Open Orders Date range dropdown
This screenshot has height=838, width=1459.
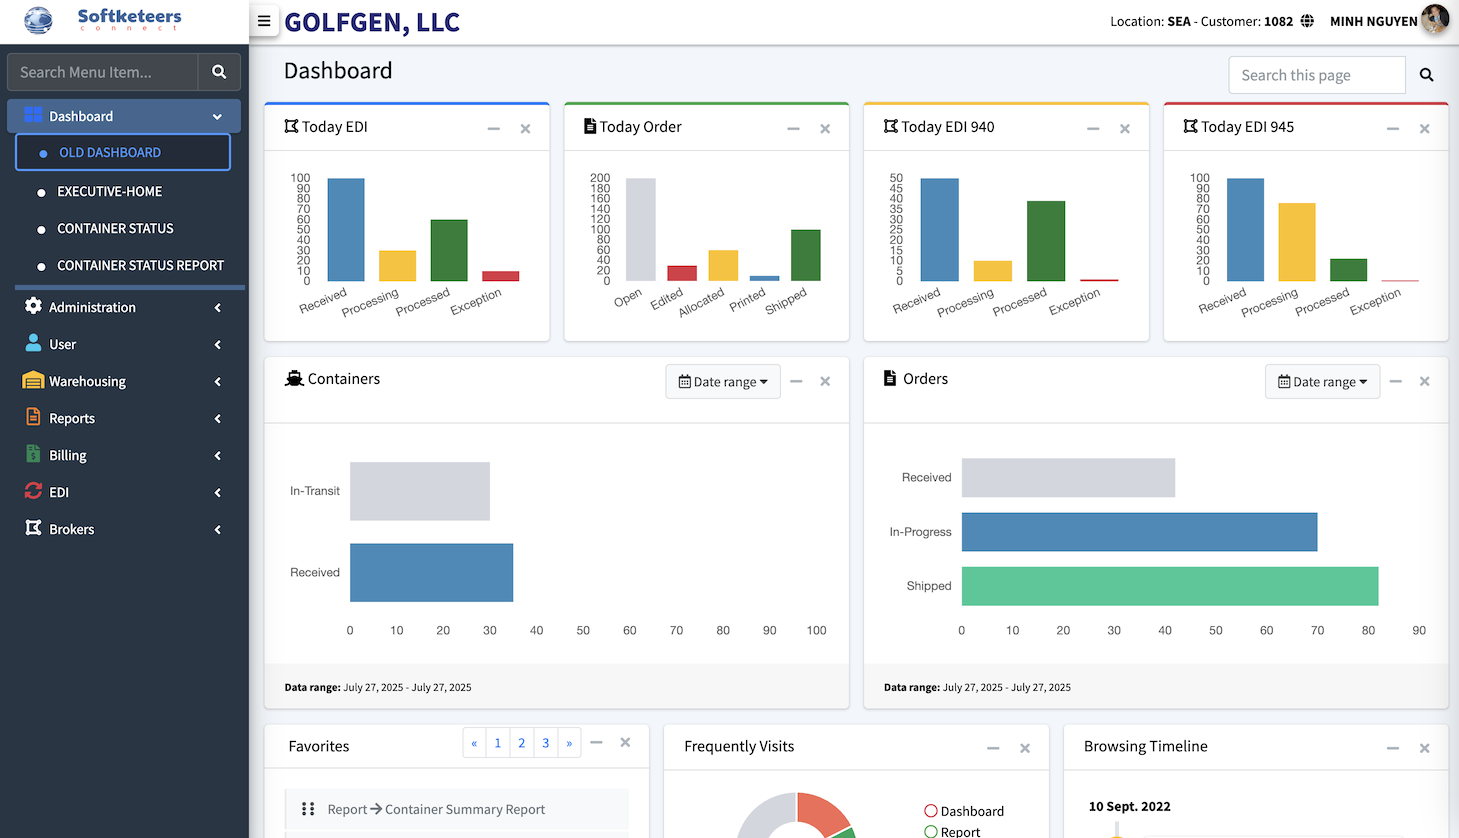[x=1322, y=382]
